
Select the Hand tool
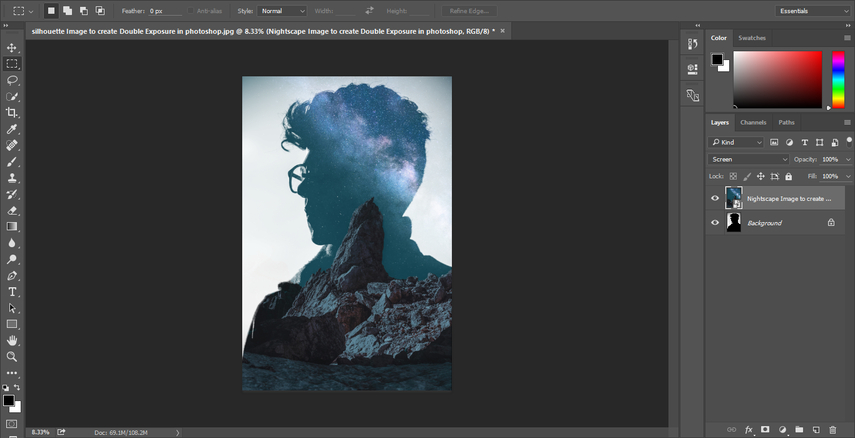click(x=11, y=340)
